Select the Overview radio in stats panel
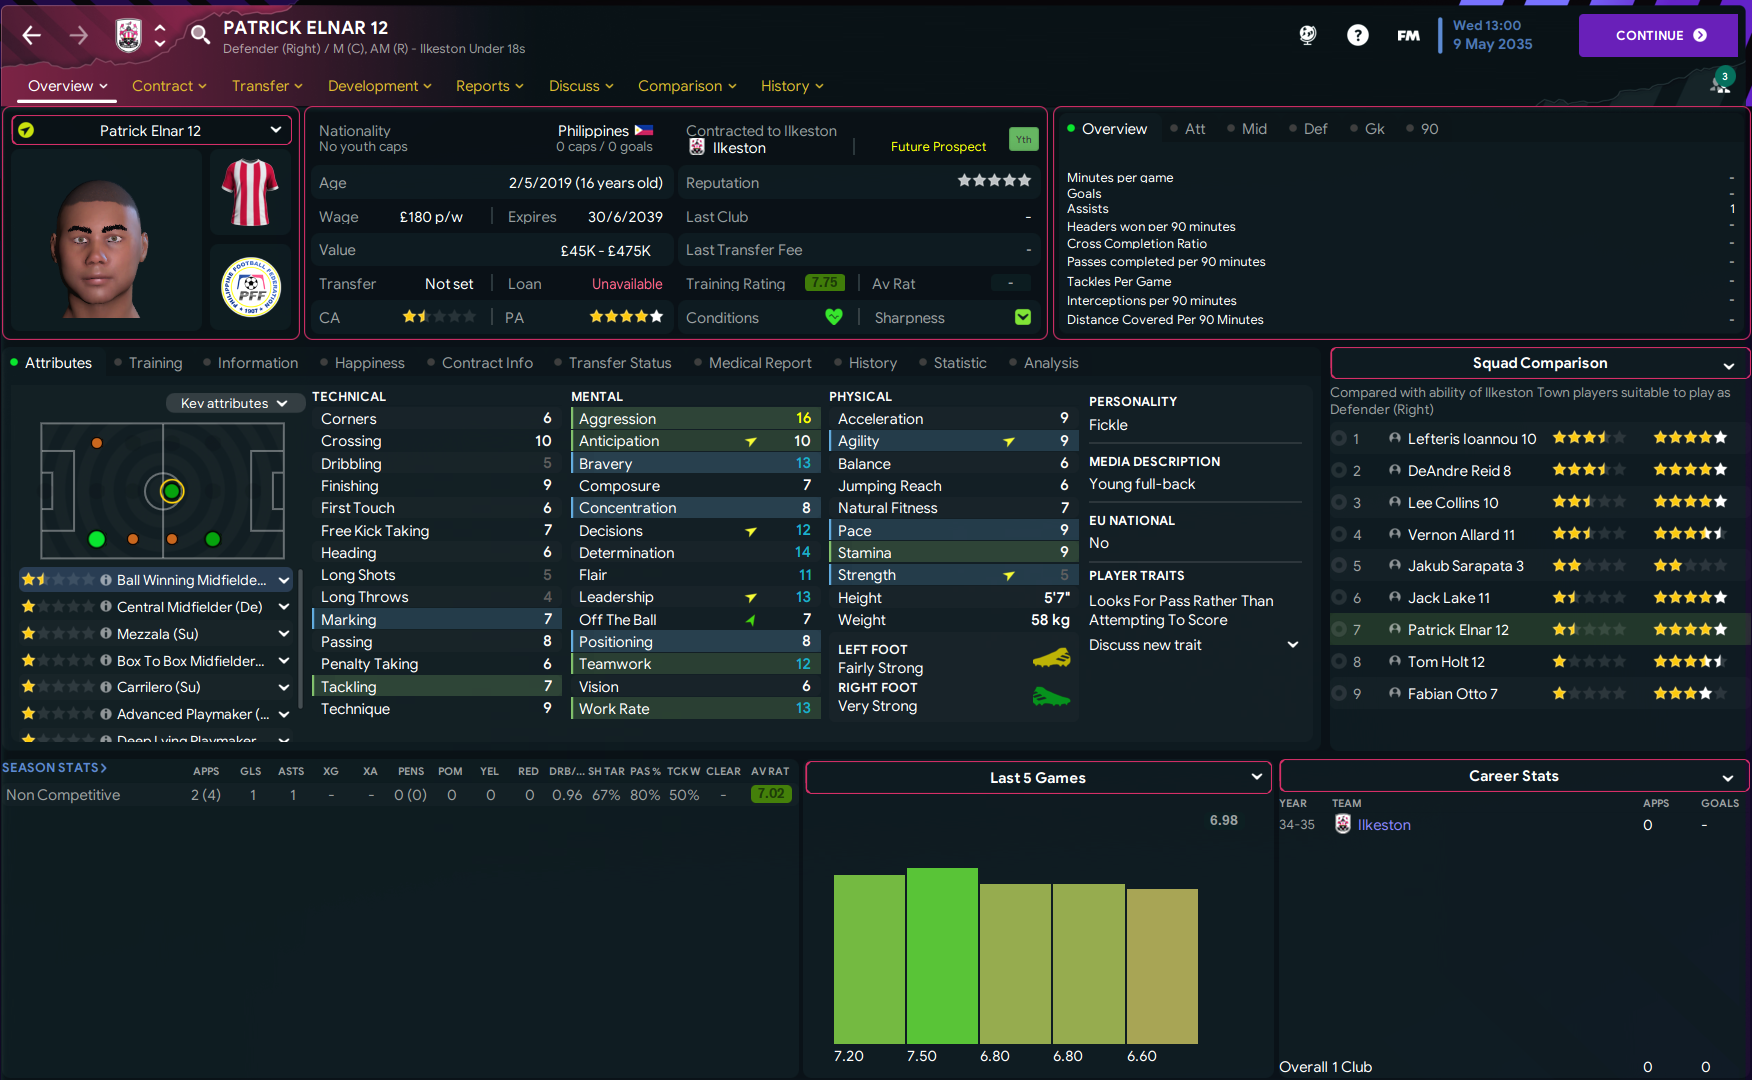The width and height of the screenshot is (1752, 1080). pos(1107,129)
